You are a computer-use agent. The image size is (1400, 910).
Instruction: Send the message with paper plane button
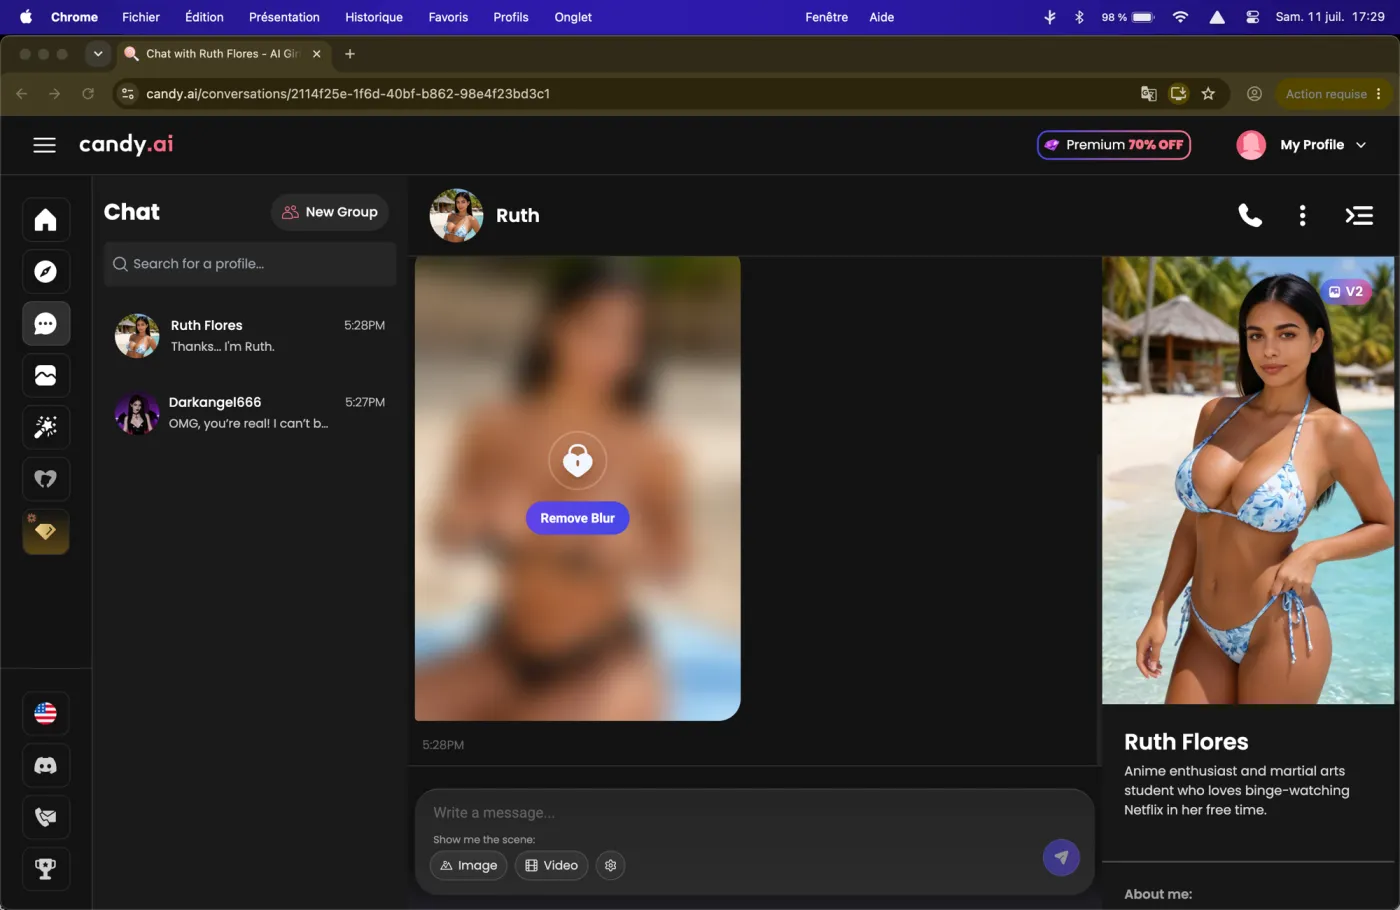1061,857
